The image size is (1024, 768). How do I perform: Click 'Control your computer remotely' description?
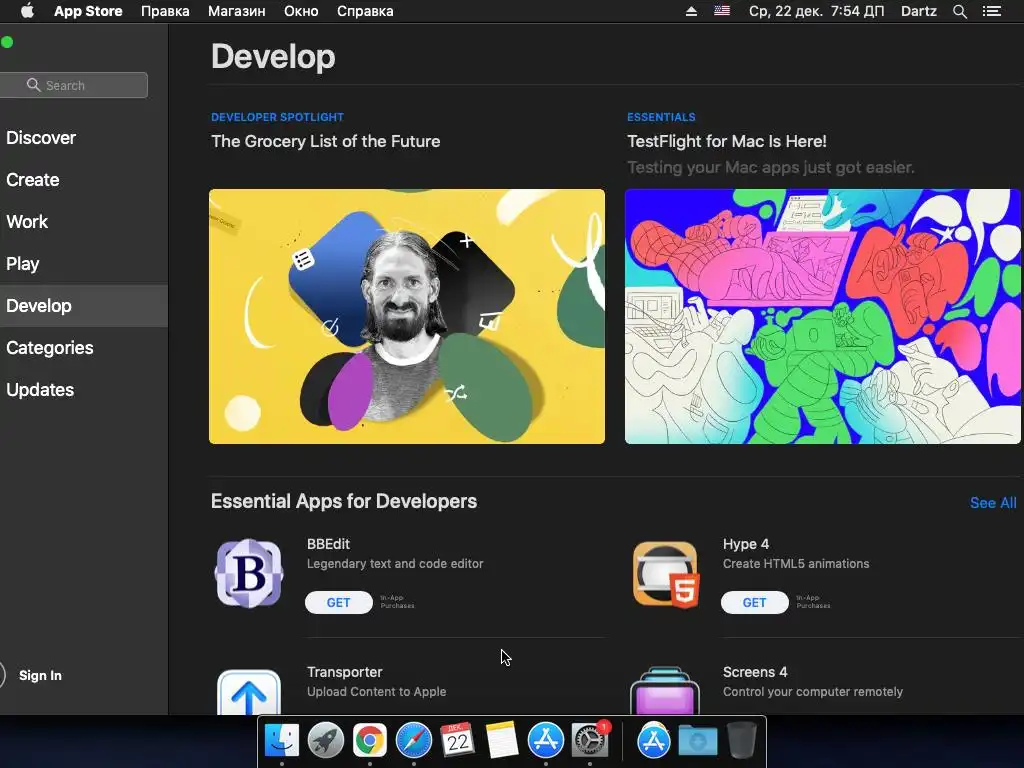(813, 692)
